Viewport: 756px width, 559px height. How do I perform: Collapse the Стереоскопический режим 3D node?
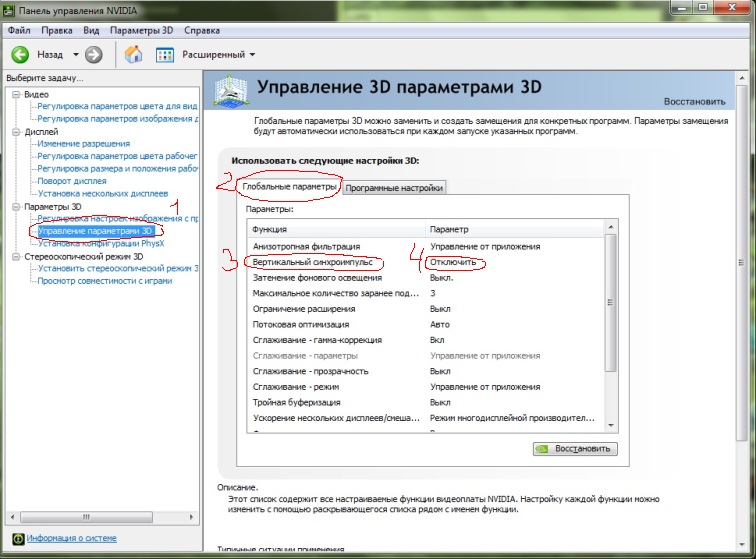point(16,257)
